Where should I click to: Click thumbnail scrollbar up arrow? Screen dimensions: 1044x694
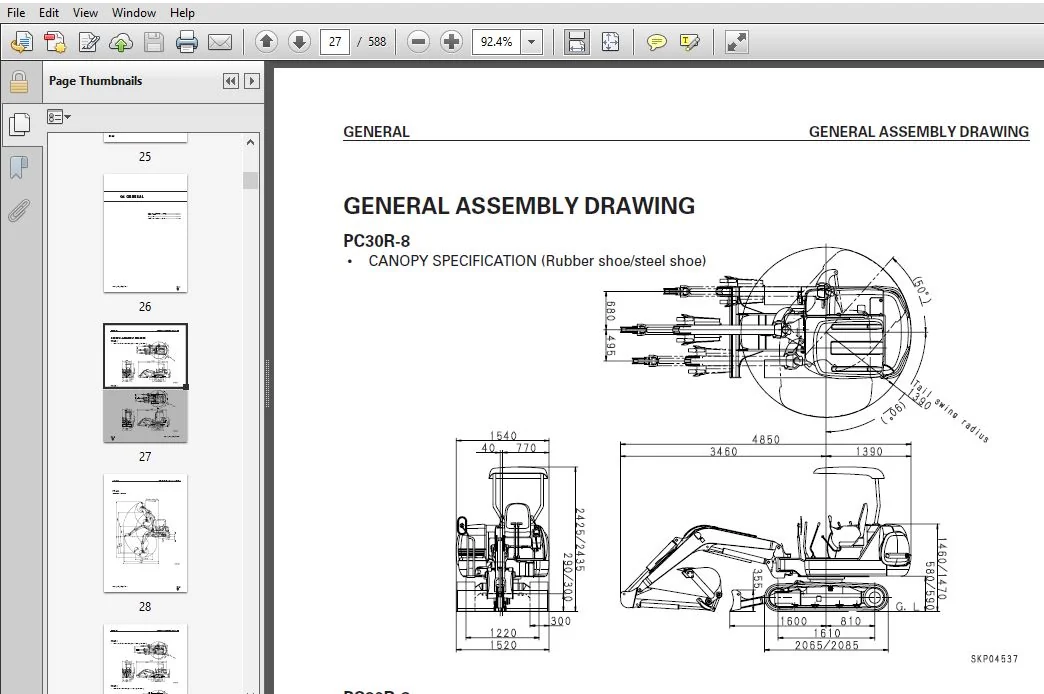[250, 142]
